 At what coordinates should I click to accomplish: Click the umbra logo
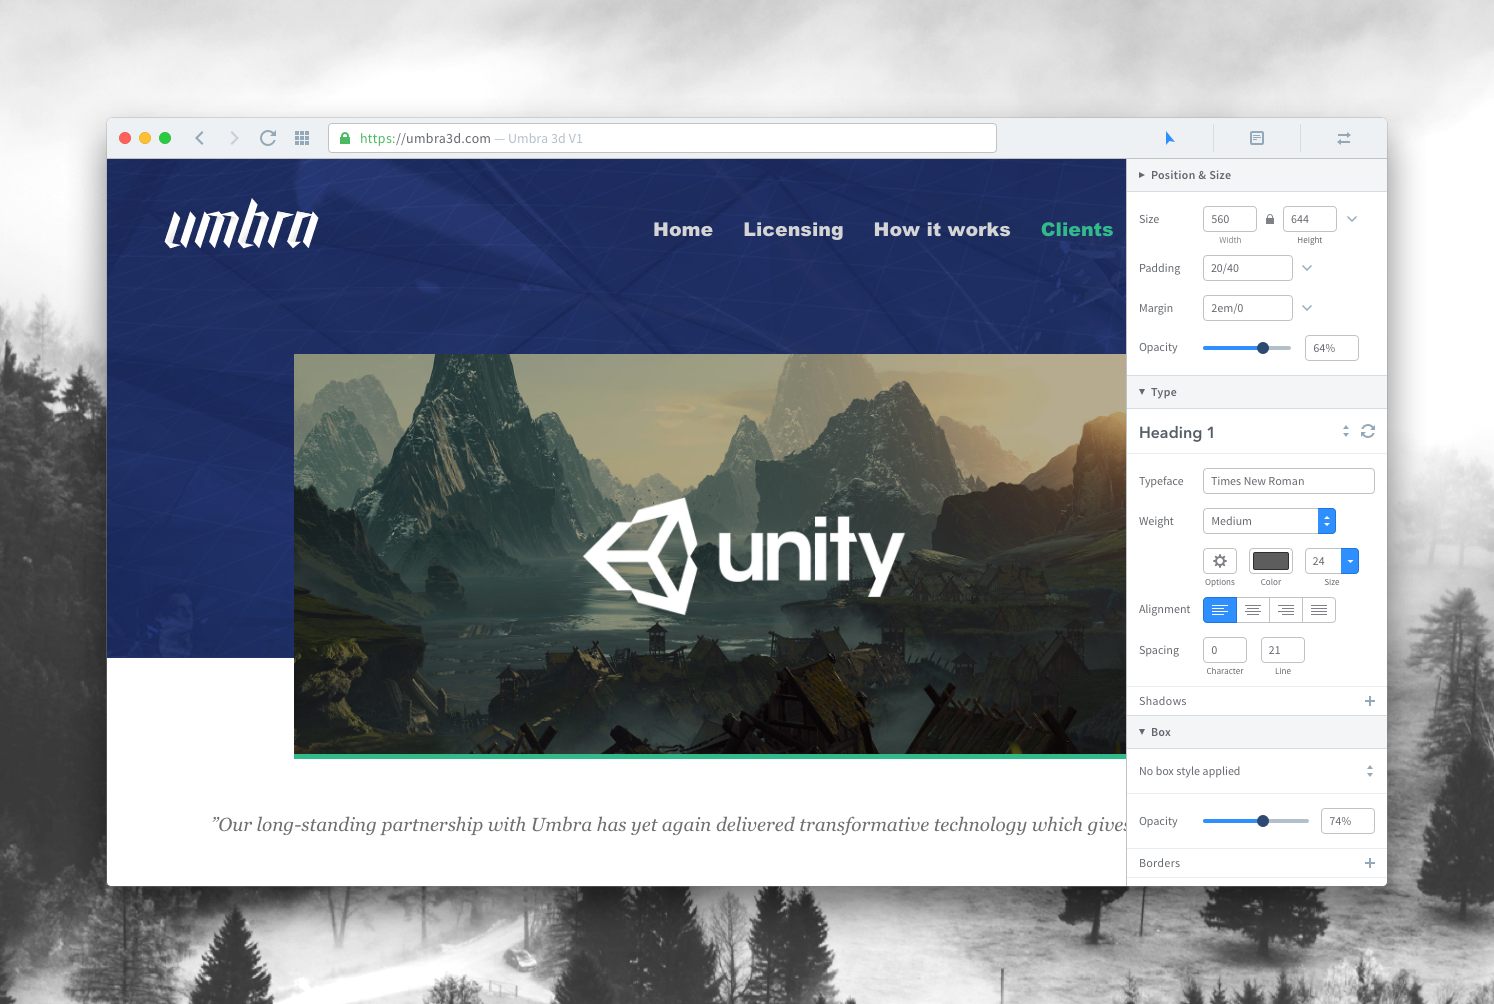coord(241,225)
